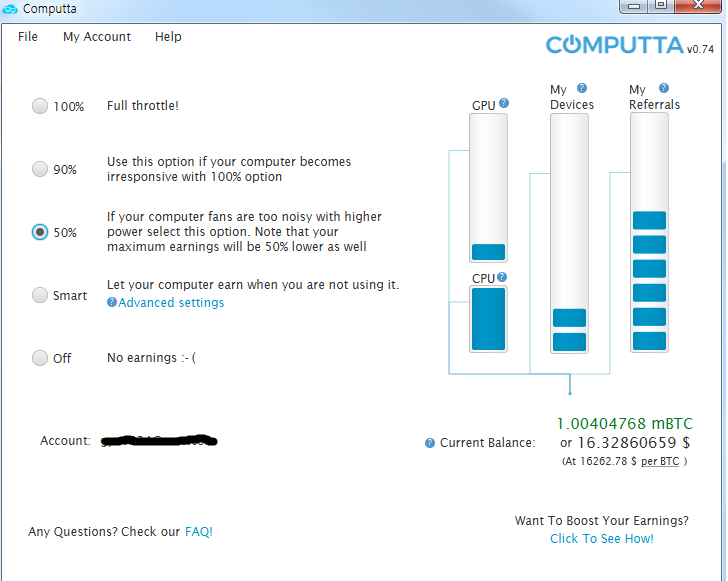Open the File menu
The height and width of the screenshot is (581, 728).
click(x=28, y=37)
